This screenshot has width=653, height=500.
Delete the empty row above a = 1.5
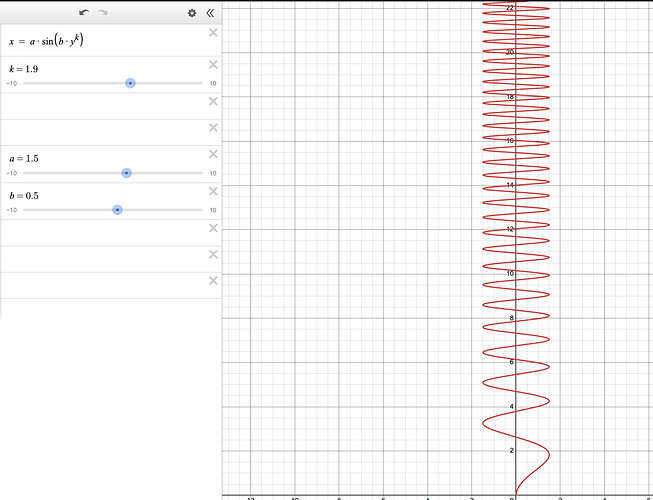pos(213,128)
